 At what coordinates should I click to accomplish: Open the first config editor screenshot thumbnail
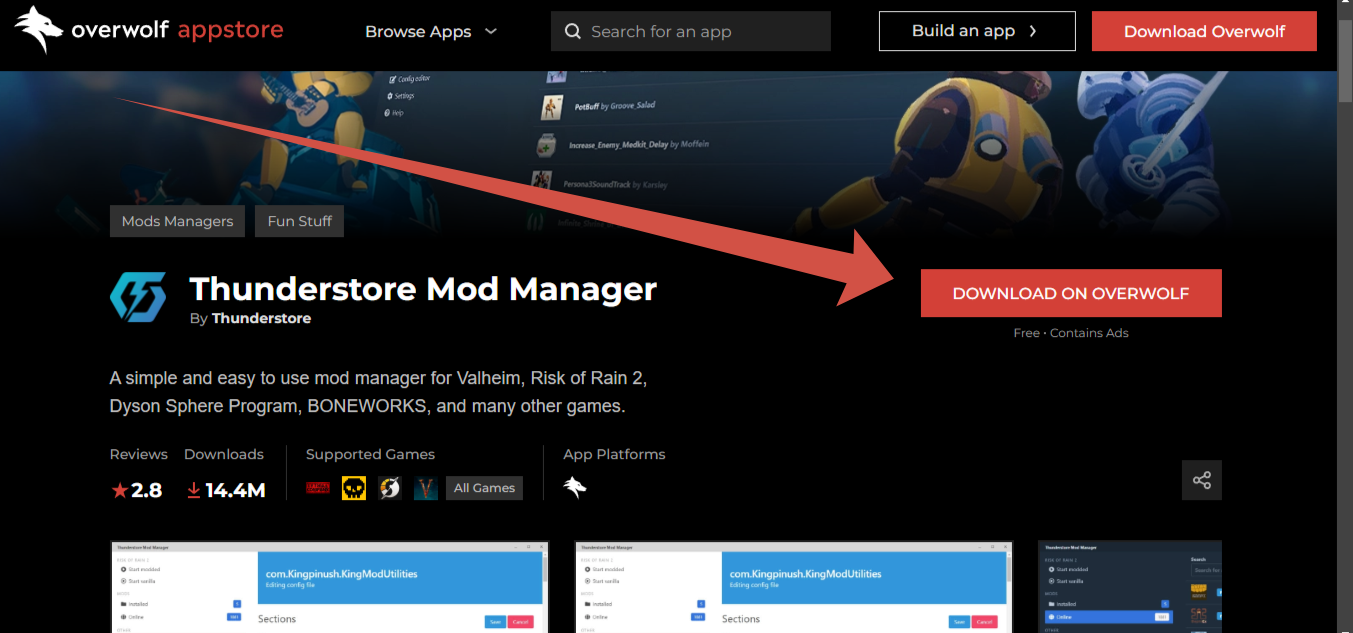[330, 587]
